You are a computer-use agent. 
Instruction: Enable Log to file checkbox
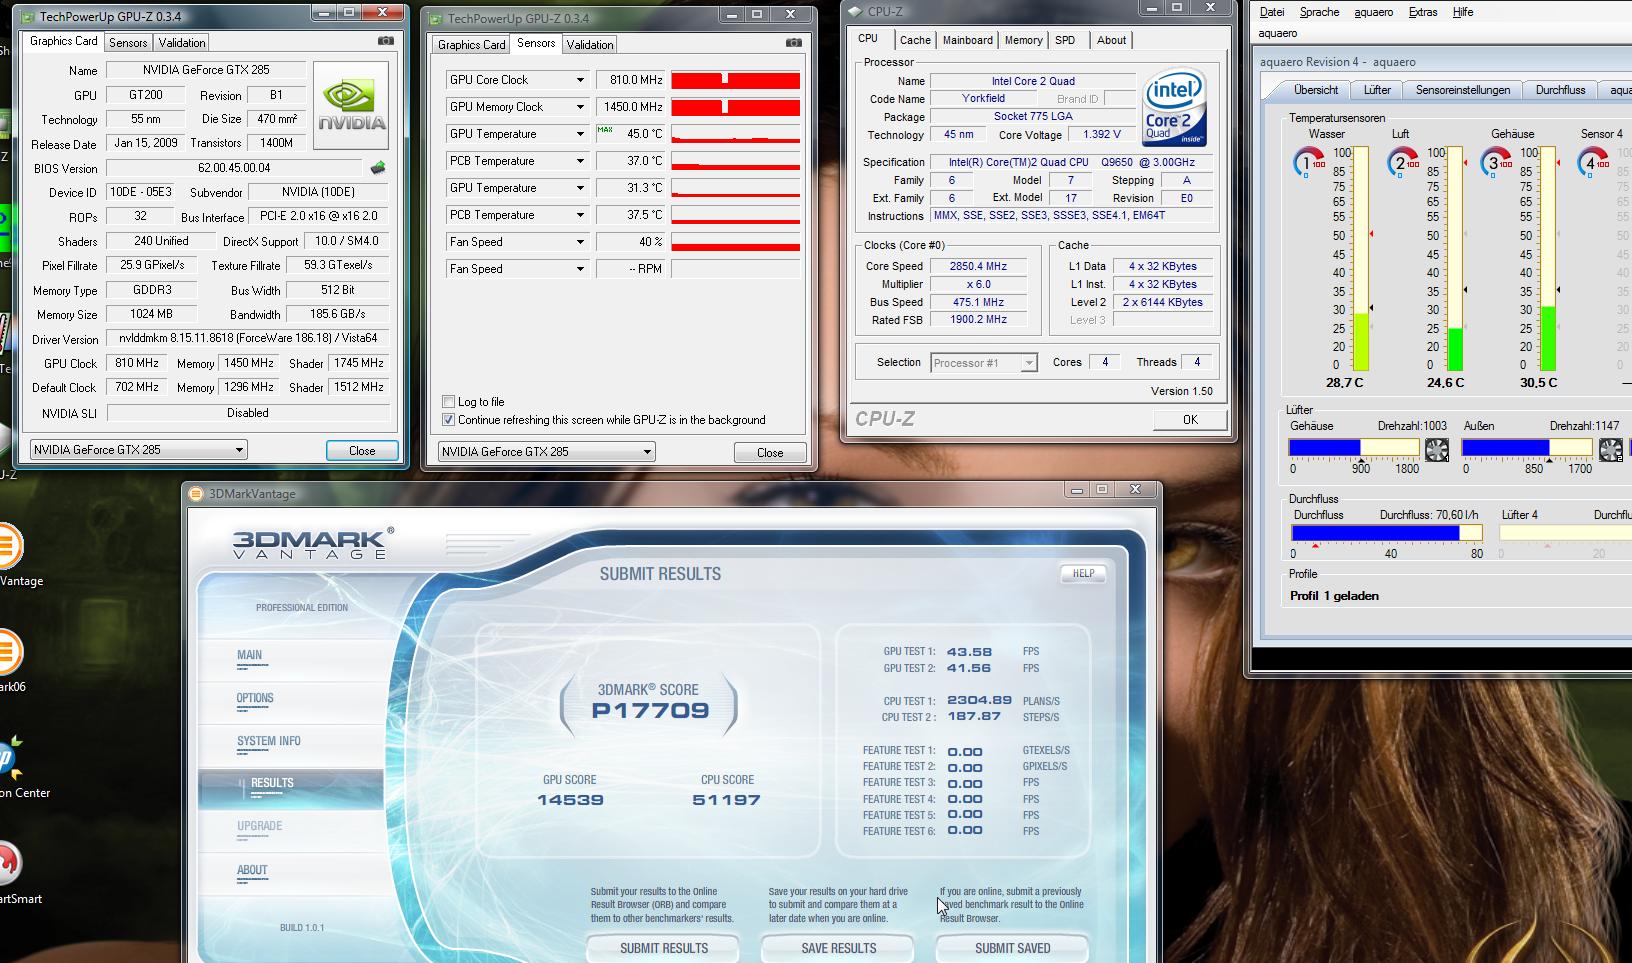(448, 402)
